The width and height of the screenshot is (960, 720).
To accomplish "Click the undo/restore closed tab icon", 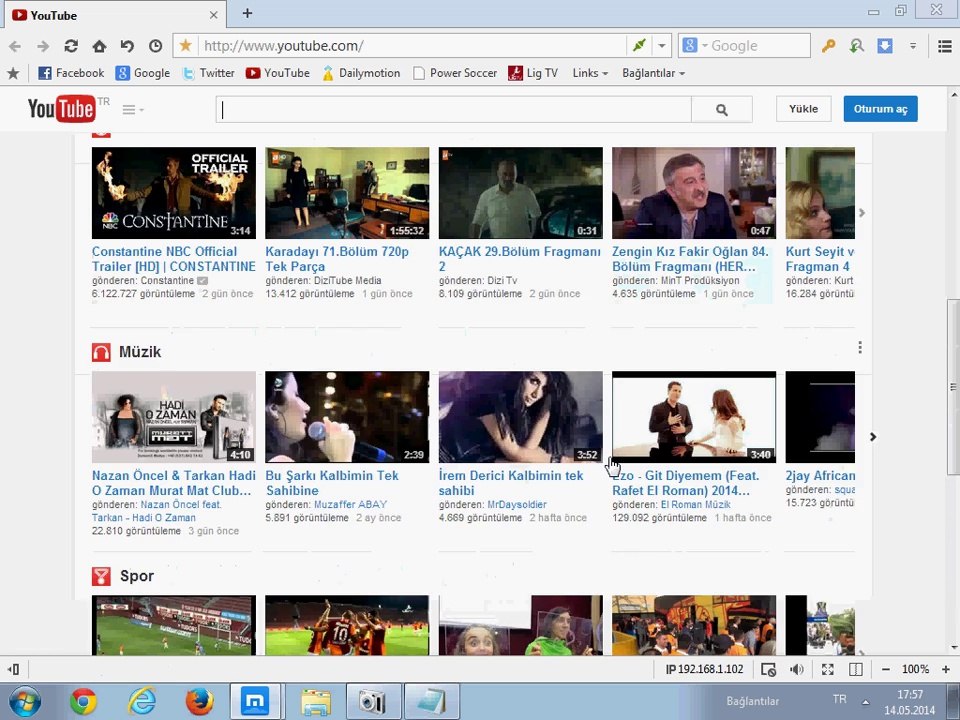I will (127, 46).
